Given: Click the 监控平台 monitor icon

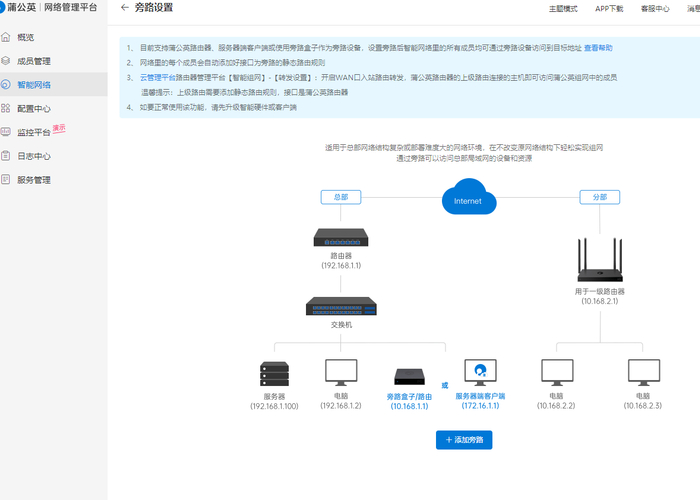Looking at the screenshot, I should (x=5, y=131).
